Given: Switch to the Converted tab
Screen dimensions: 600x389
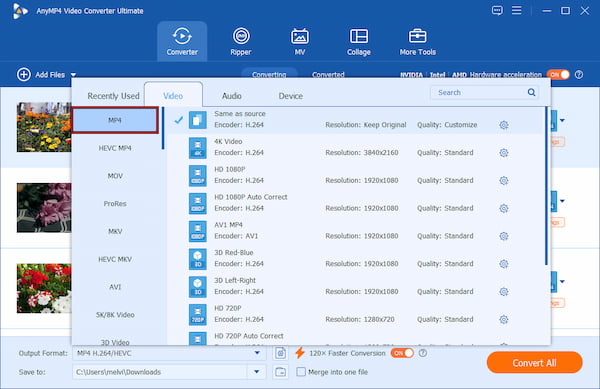Looking at the screenshot, I should 328,75.
